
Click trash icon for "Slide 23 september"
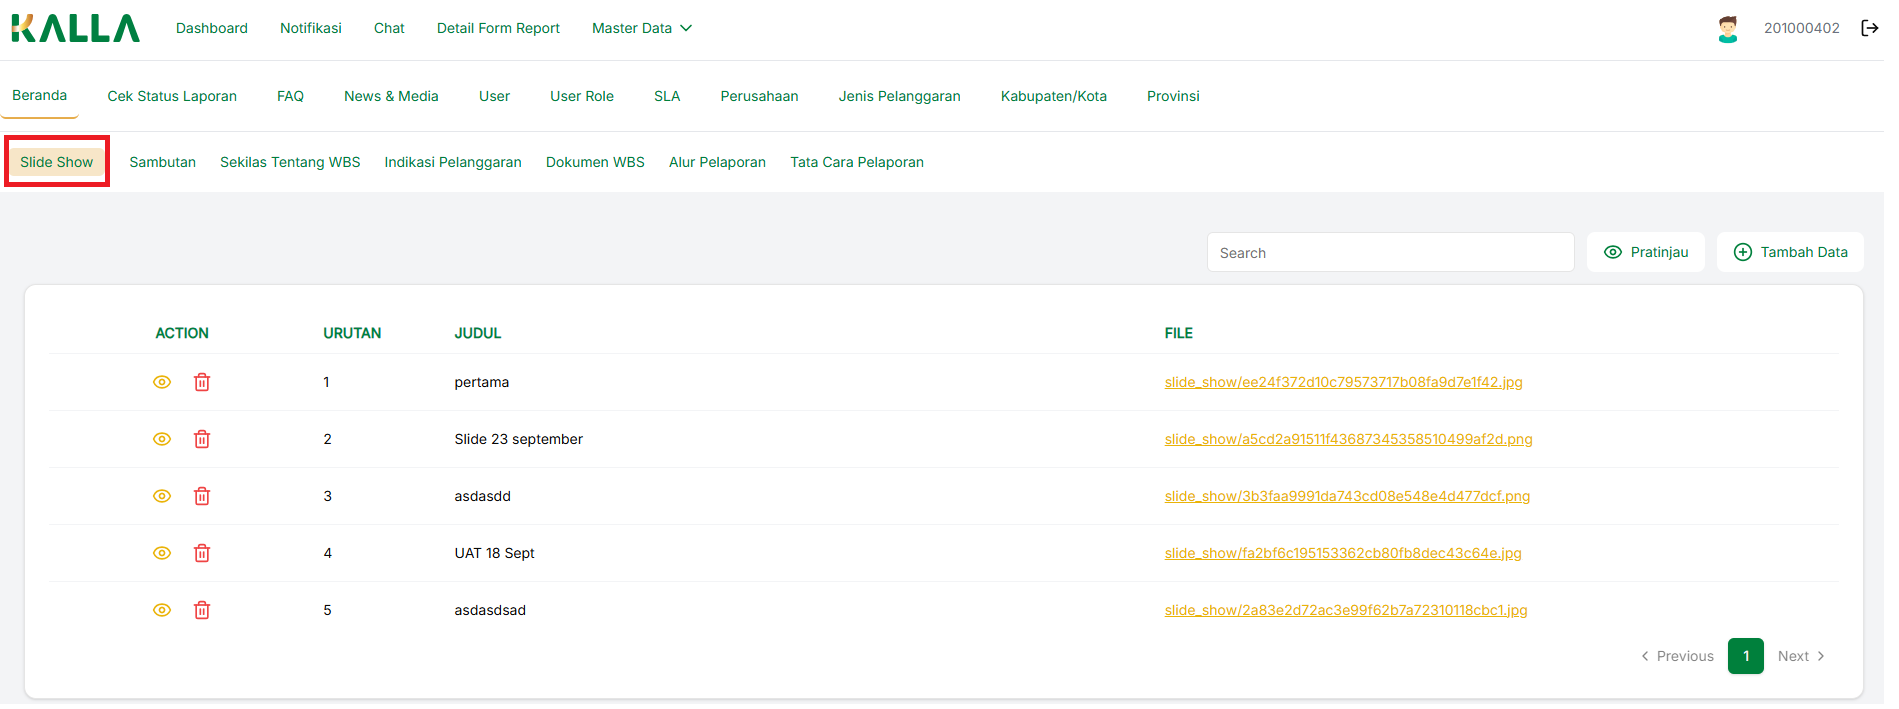click(202, 439)
